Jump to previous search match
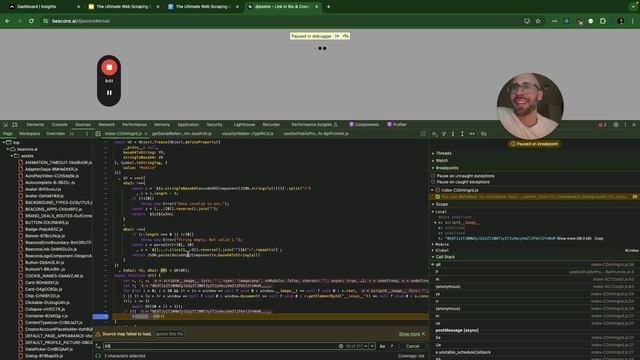Image resolution: width=640 pixels, height=360 pixels. click(x=366, y=346)
